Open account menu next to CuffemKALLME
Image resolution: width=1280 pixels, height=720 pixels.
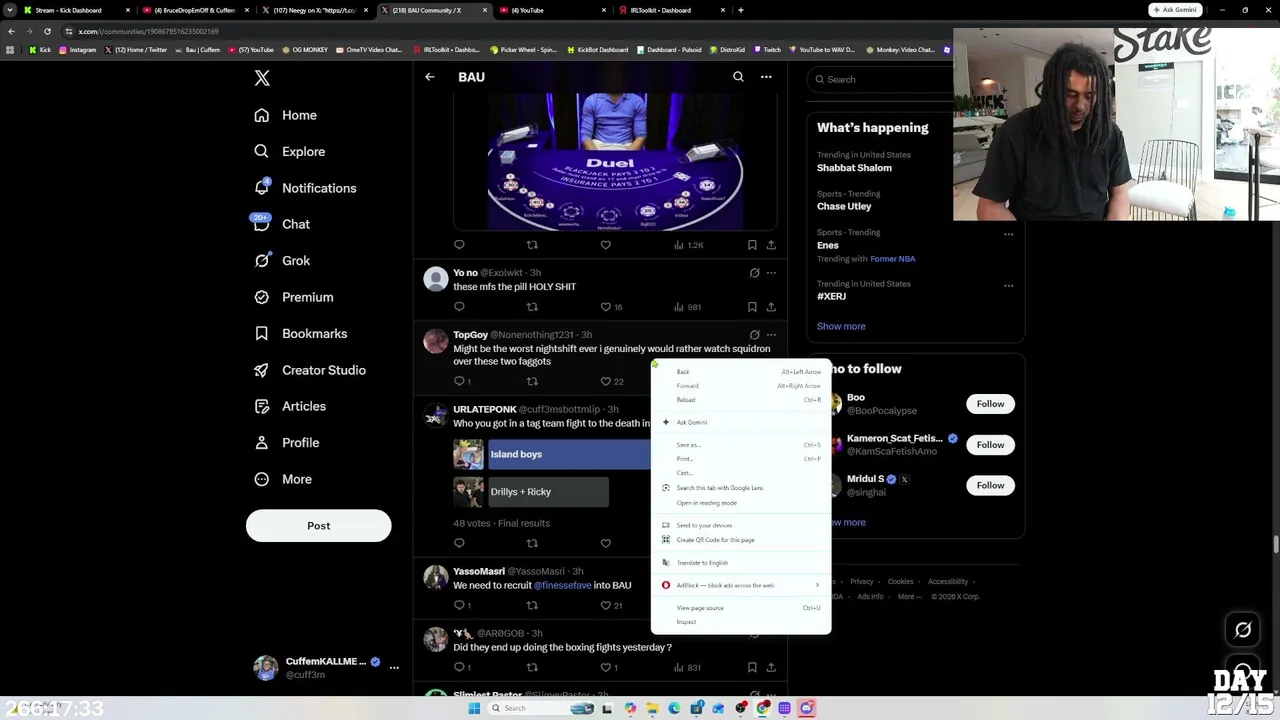(x=394, y=667)
